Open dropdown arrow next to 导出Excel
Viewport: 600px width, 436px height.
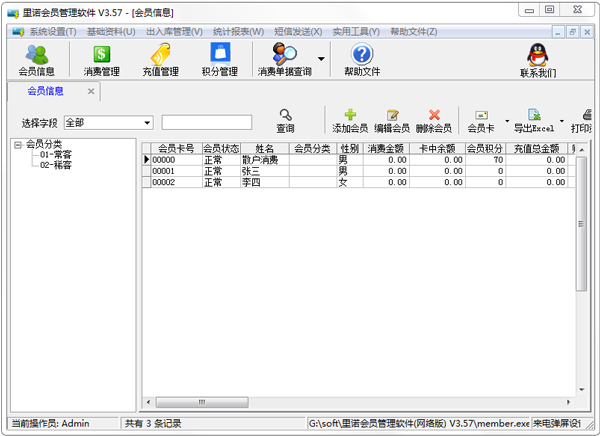(562, 121)
